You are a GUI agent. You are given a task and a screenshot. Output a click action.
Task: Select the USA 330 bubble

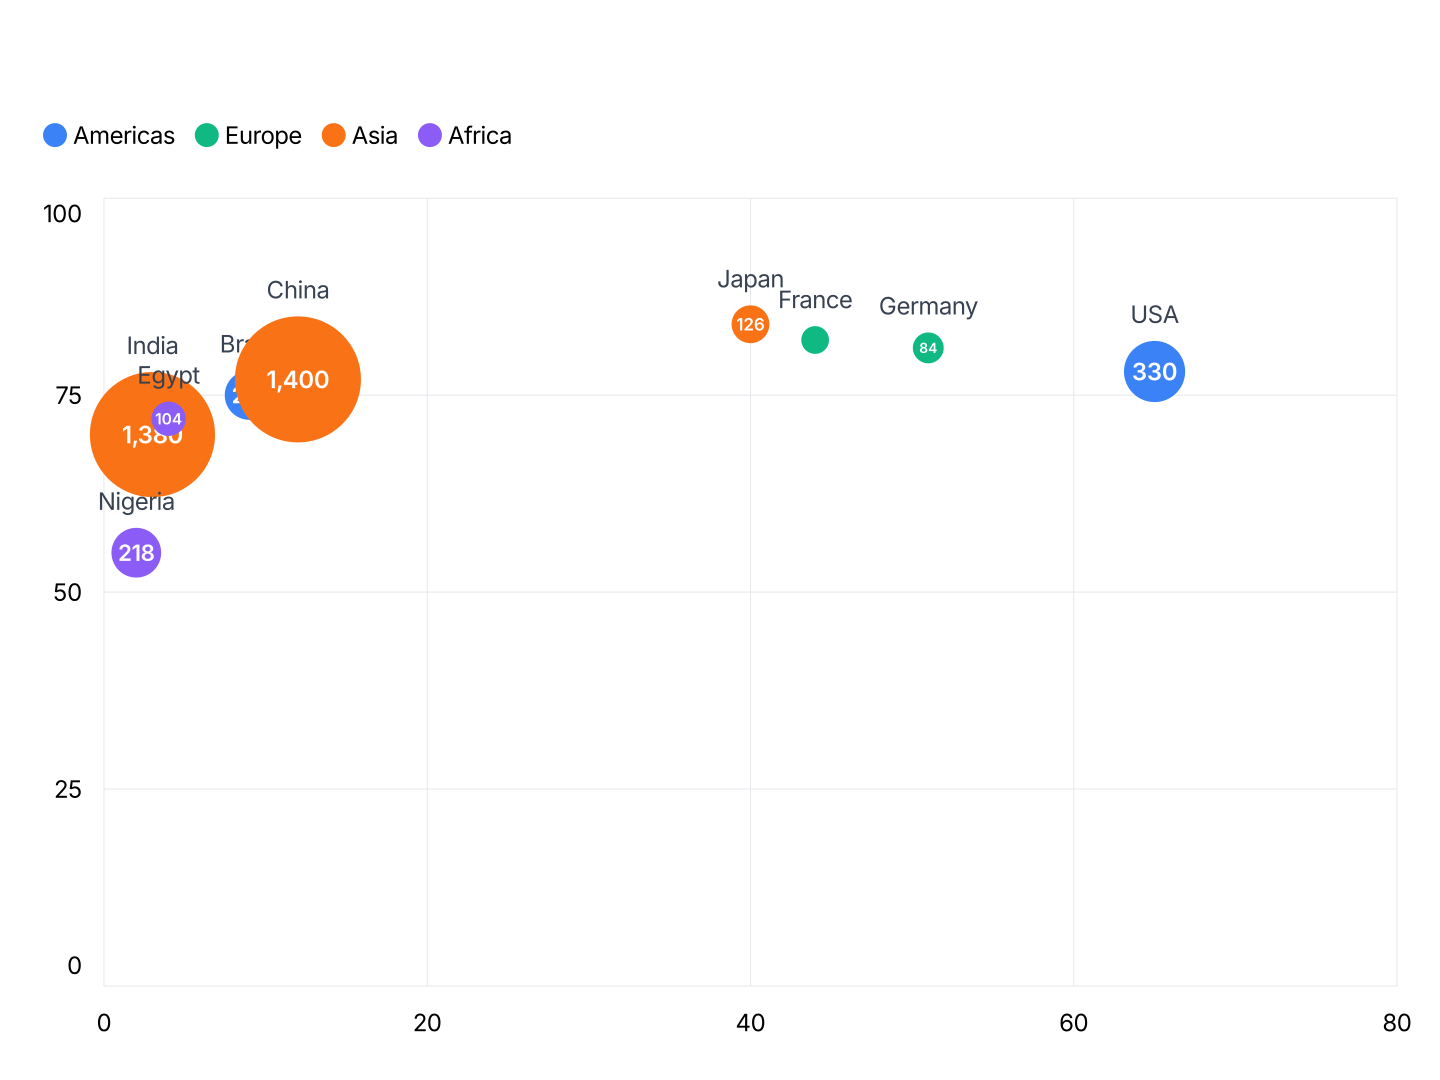[x=1155, y=371]
